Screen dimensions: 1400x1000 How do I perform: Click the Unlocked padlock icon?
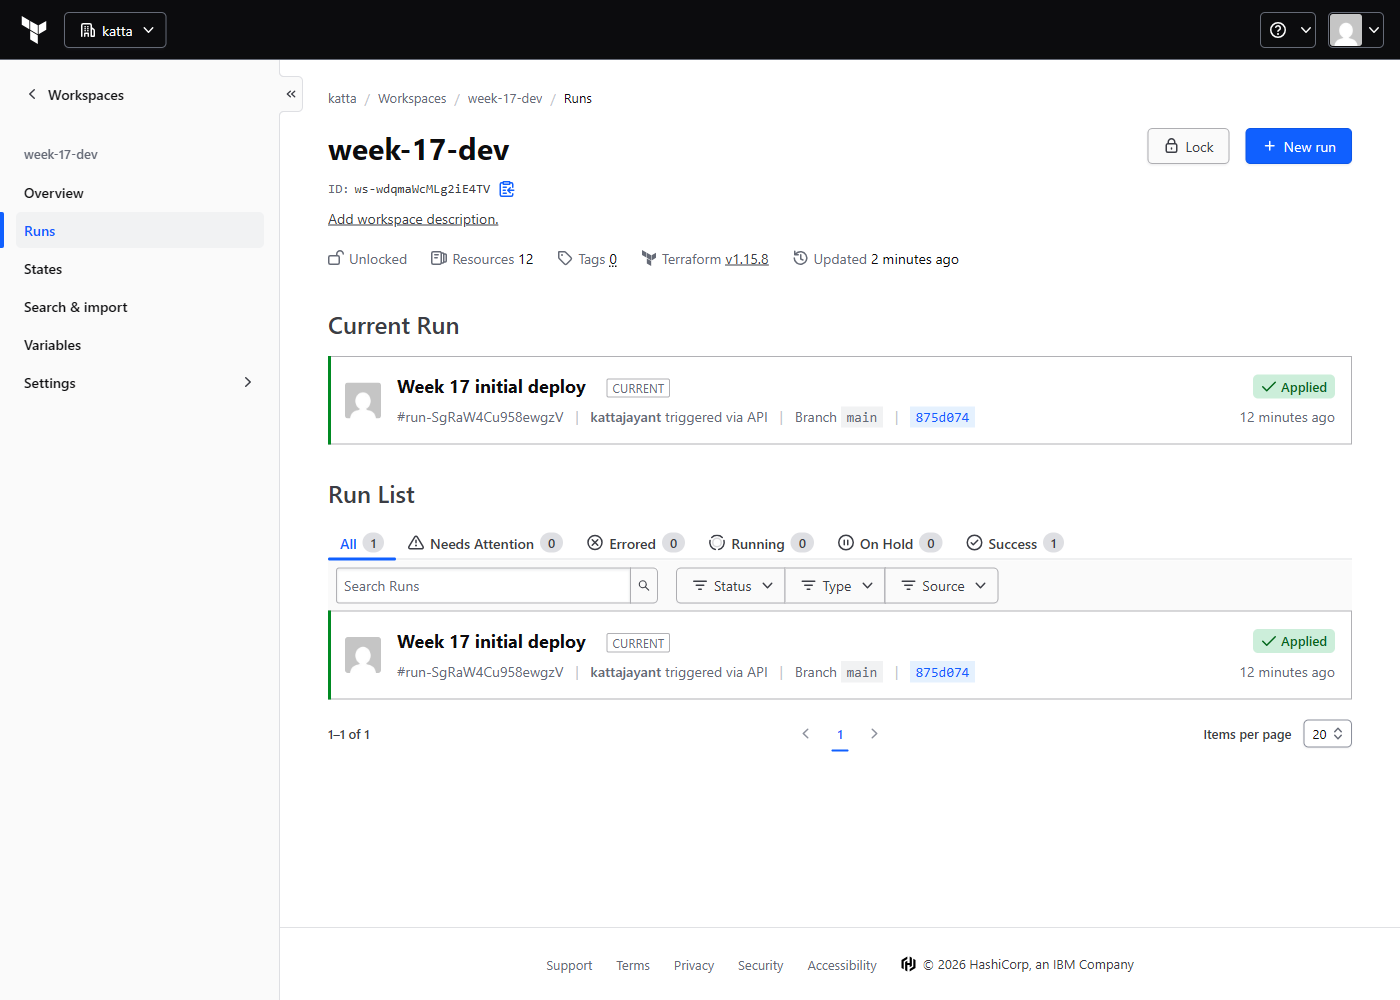point(336,258)
